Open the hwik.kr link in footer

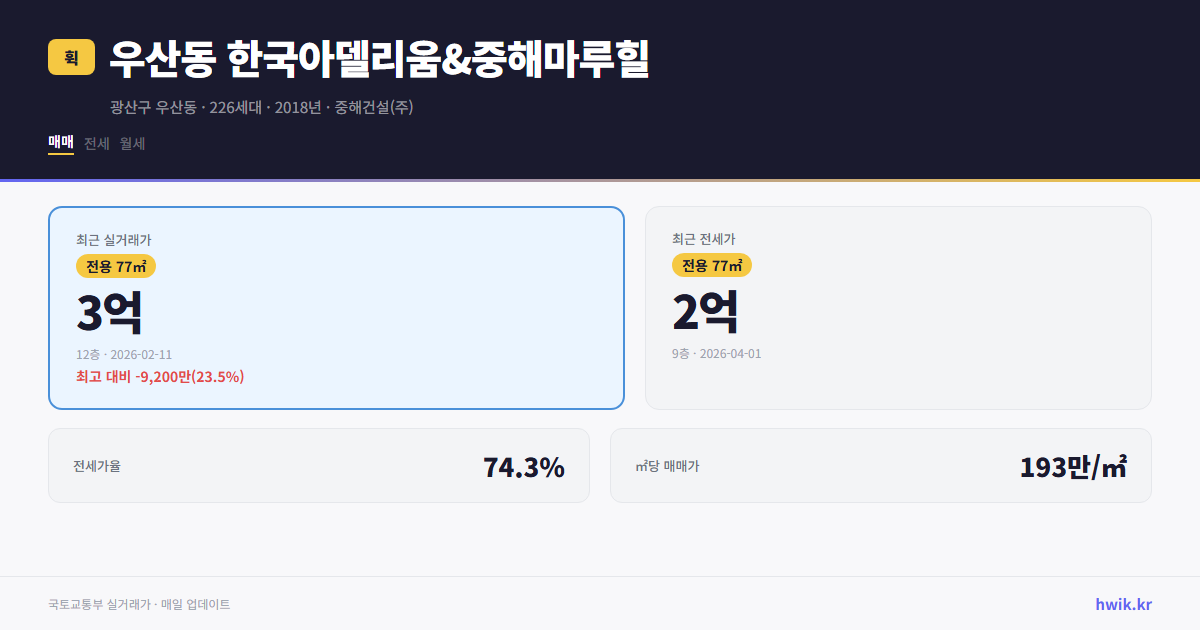point(1123,603)
